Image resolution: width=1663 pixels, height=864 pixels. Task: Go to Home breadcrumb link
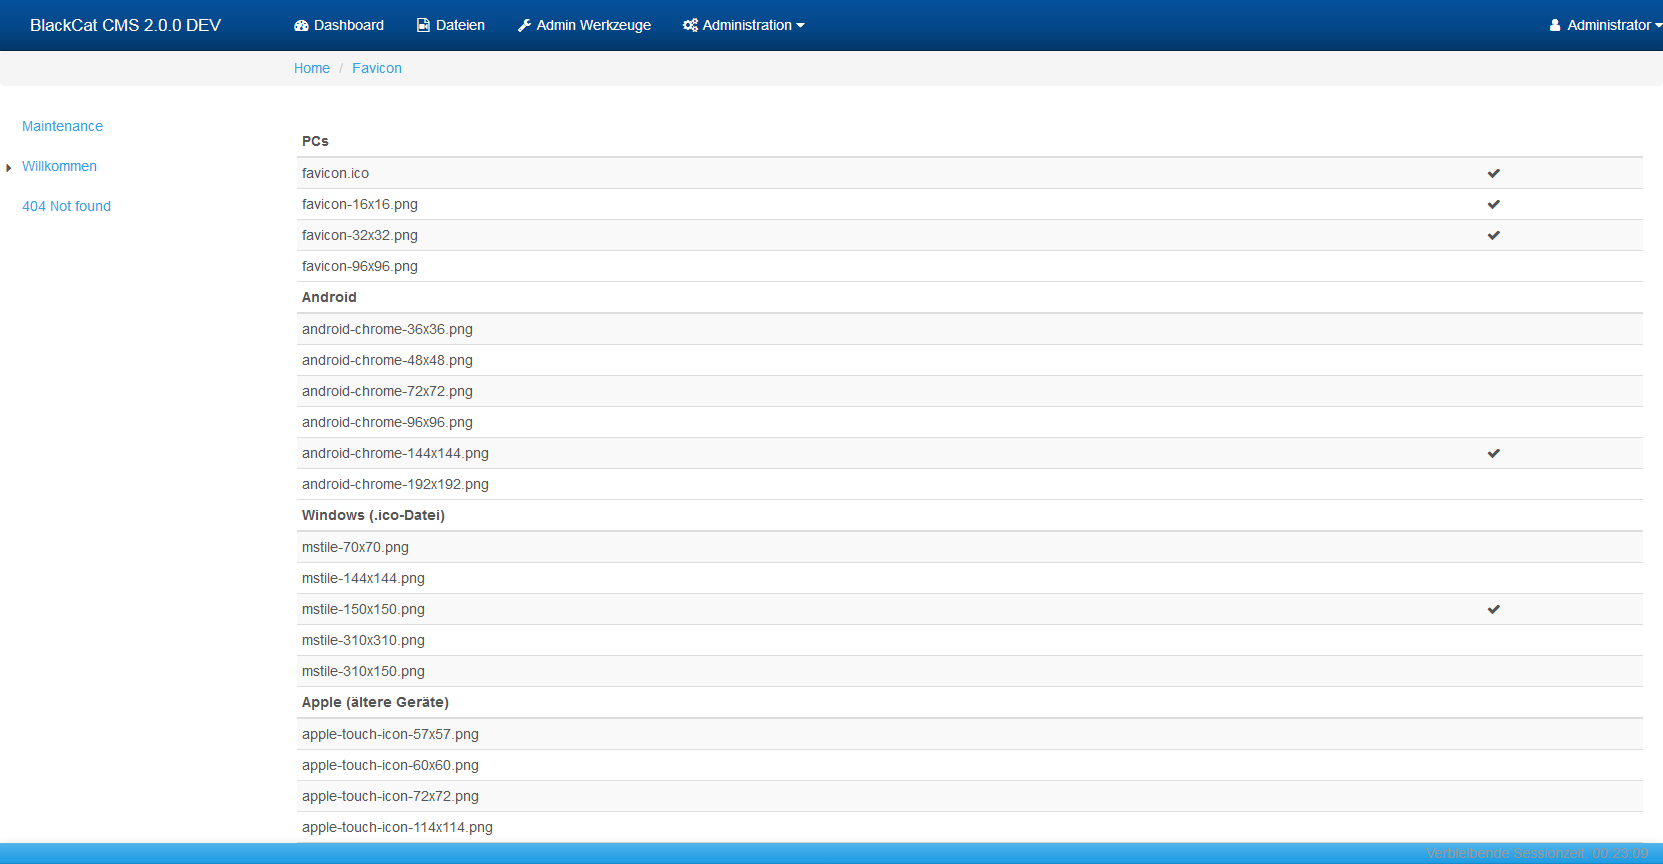click(311, 68)
